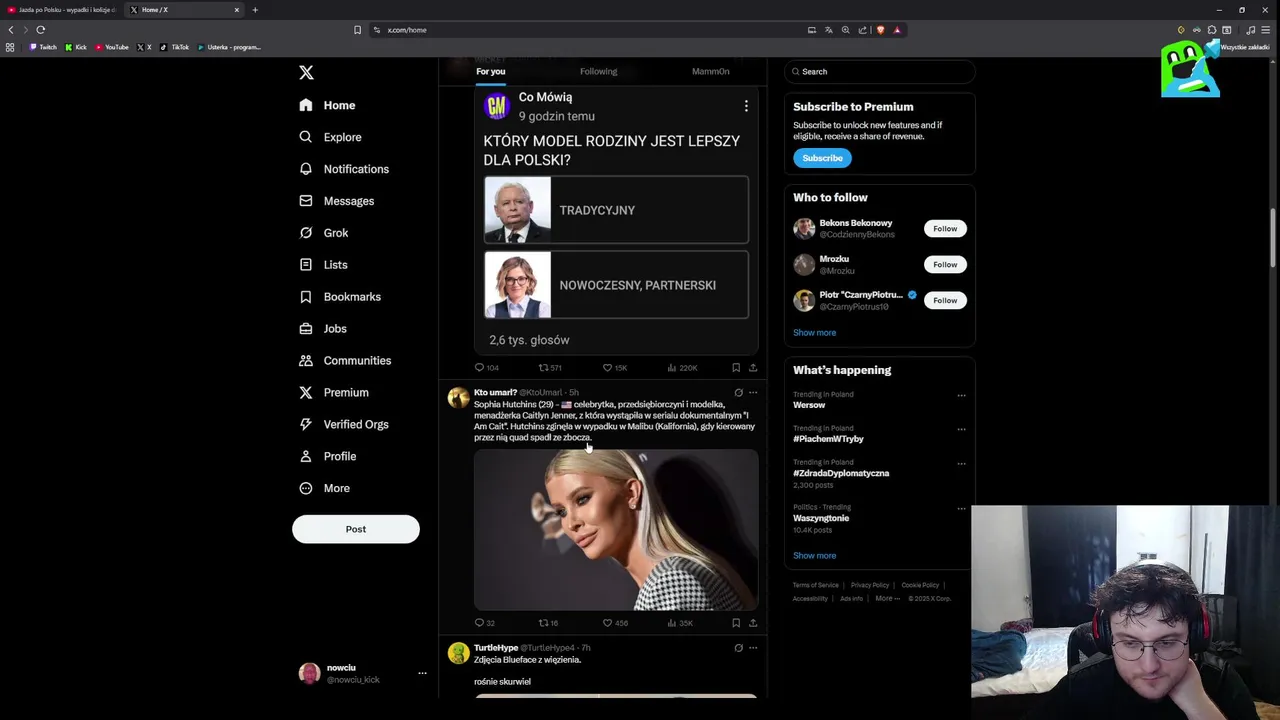Follow Bekons Bekonowy
The image size is (1280, 720).
[x=945, y=229]
